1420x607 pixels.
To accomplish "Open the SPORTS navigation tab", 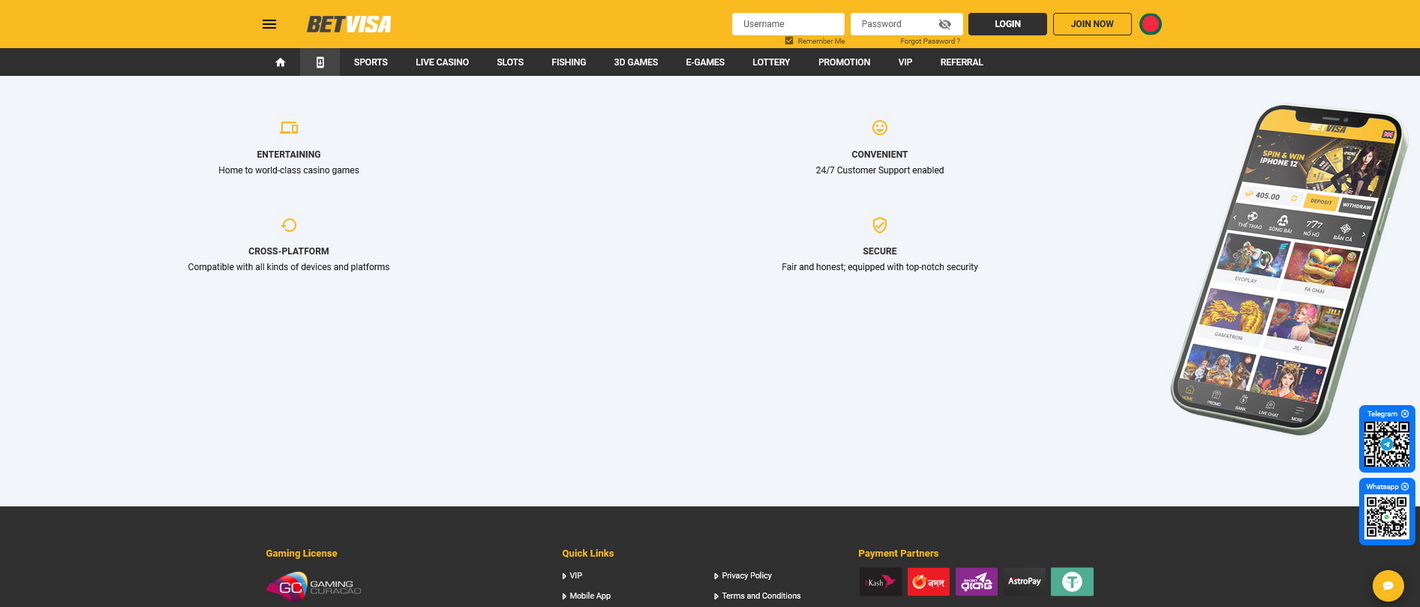I will (x=370, y=62).
